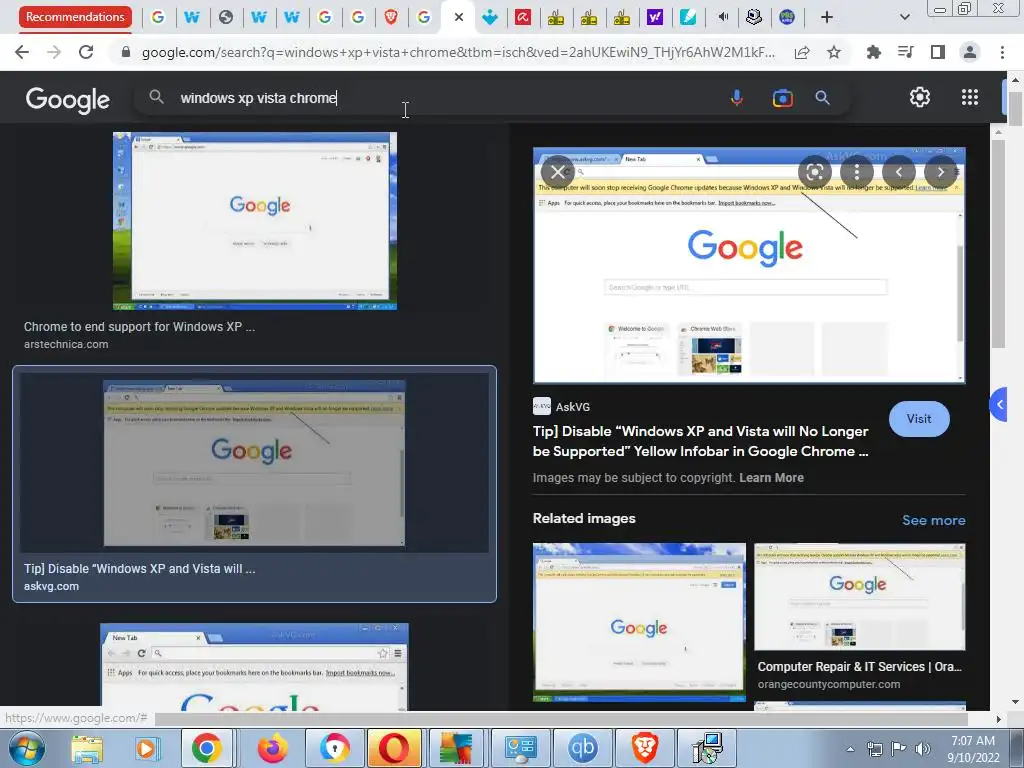Select the highlighted askvg infobar thumbnail

254,463
